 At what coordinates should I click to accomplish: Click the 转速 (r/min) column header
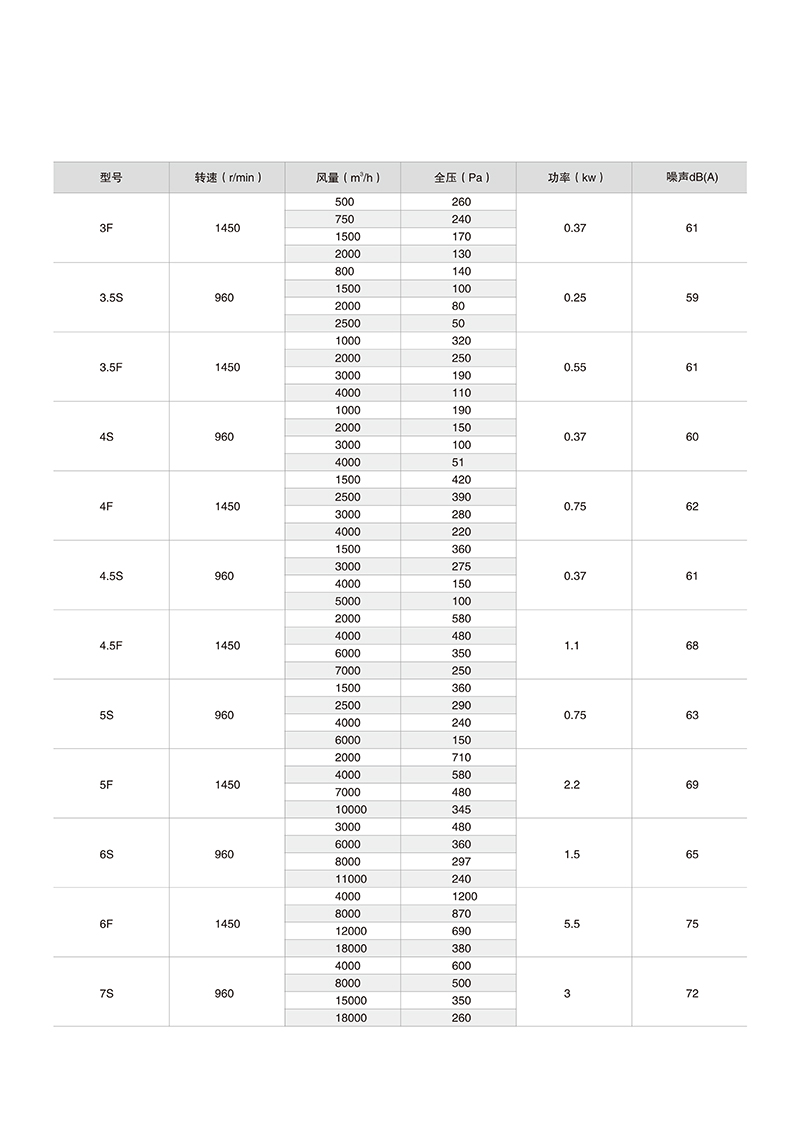[228, 177]
